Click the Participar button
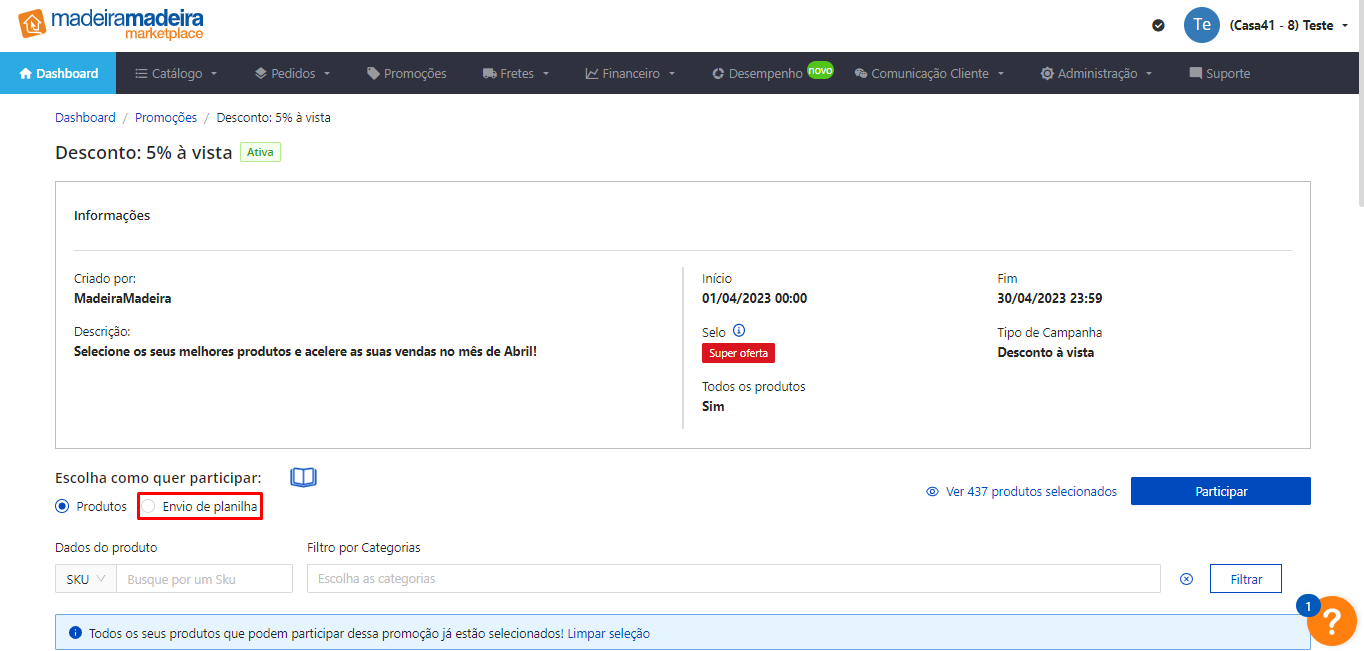The height and width of the screenshot is (651, 1364). click(x=1220, y=491)
